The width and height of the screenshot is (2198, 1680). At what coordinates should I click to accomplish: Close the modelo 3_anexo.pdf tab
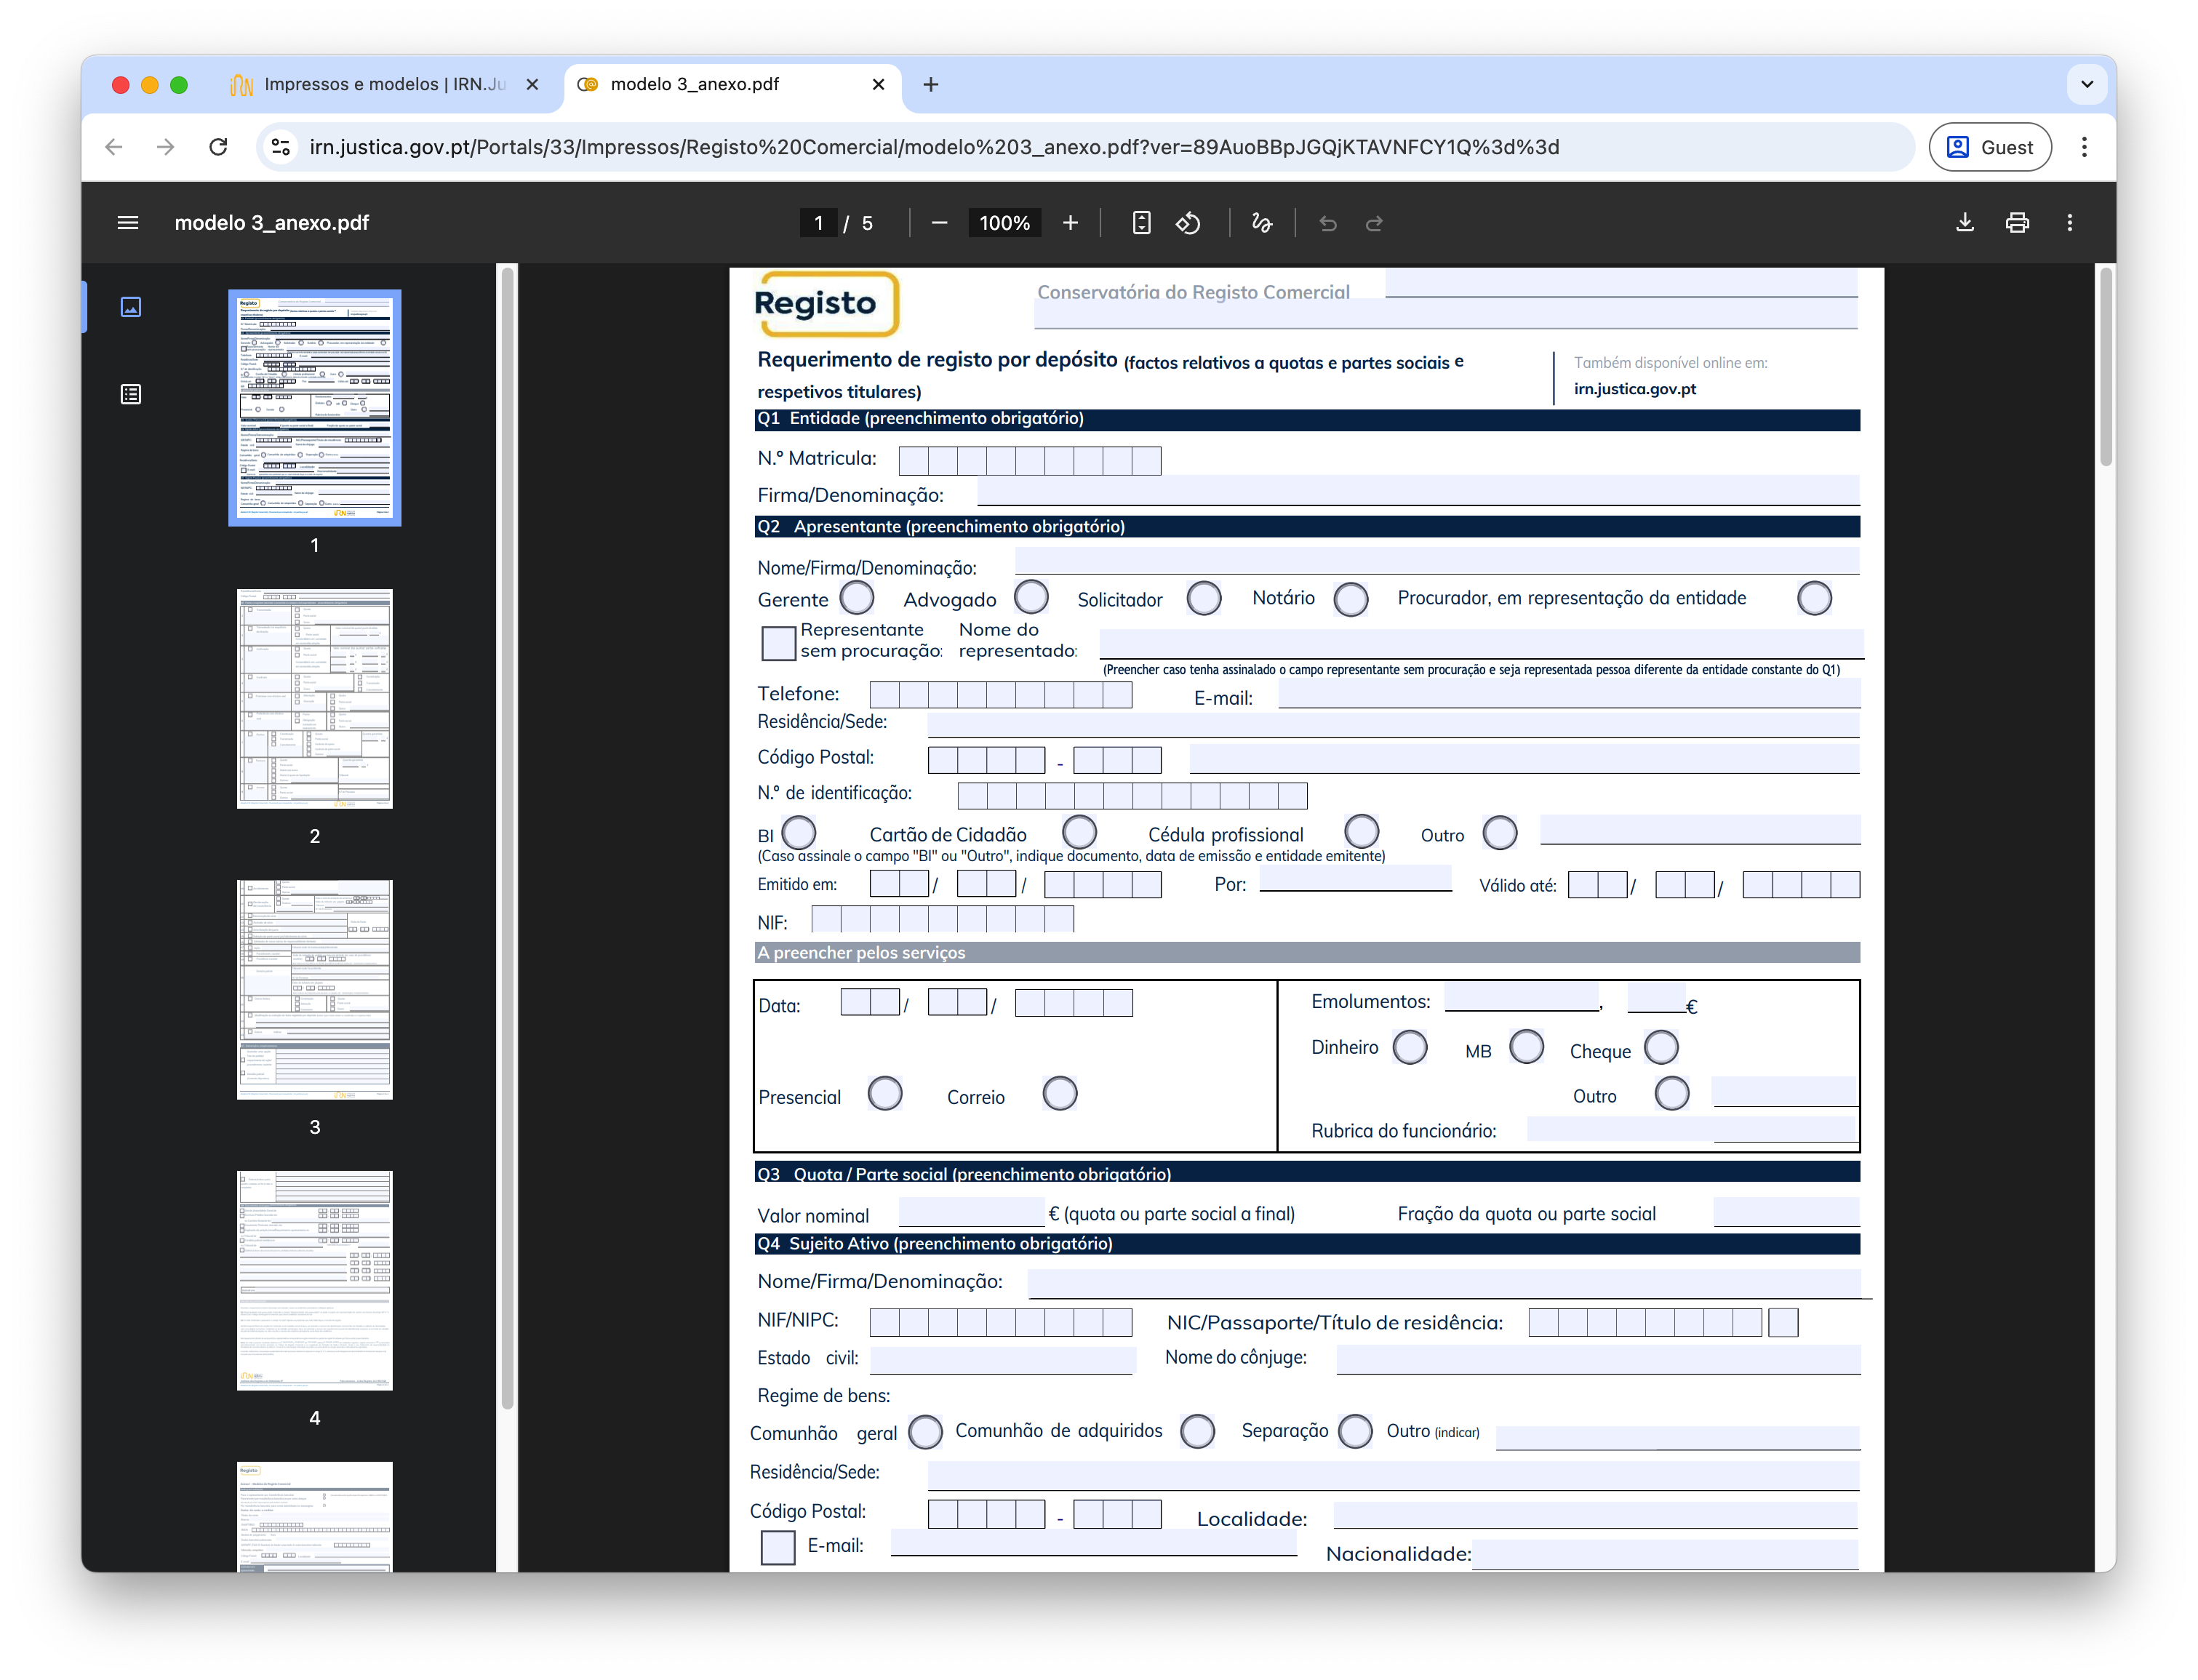878,85
